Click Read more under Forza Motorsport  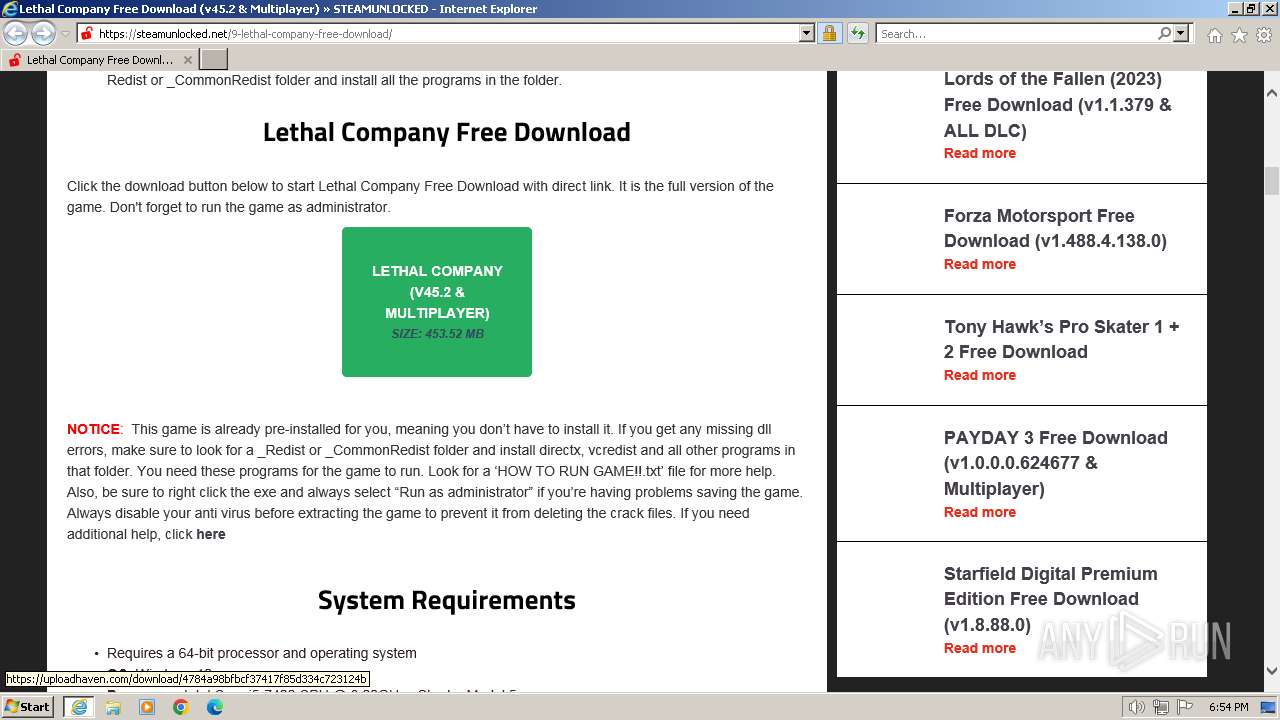click(980, 264)
